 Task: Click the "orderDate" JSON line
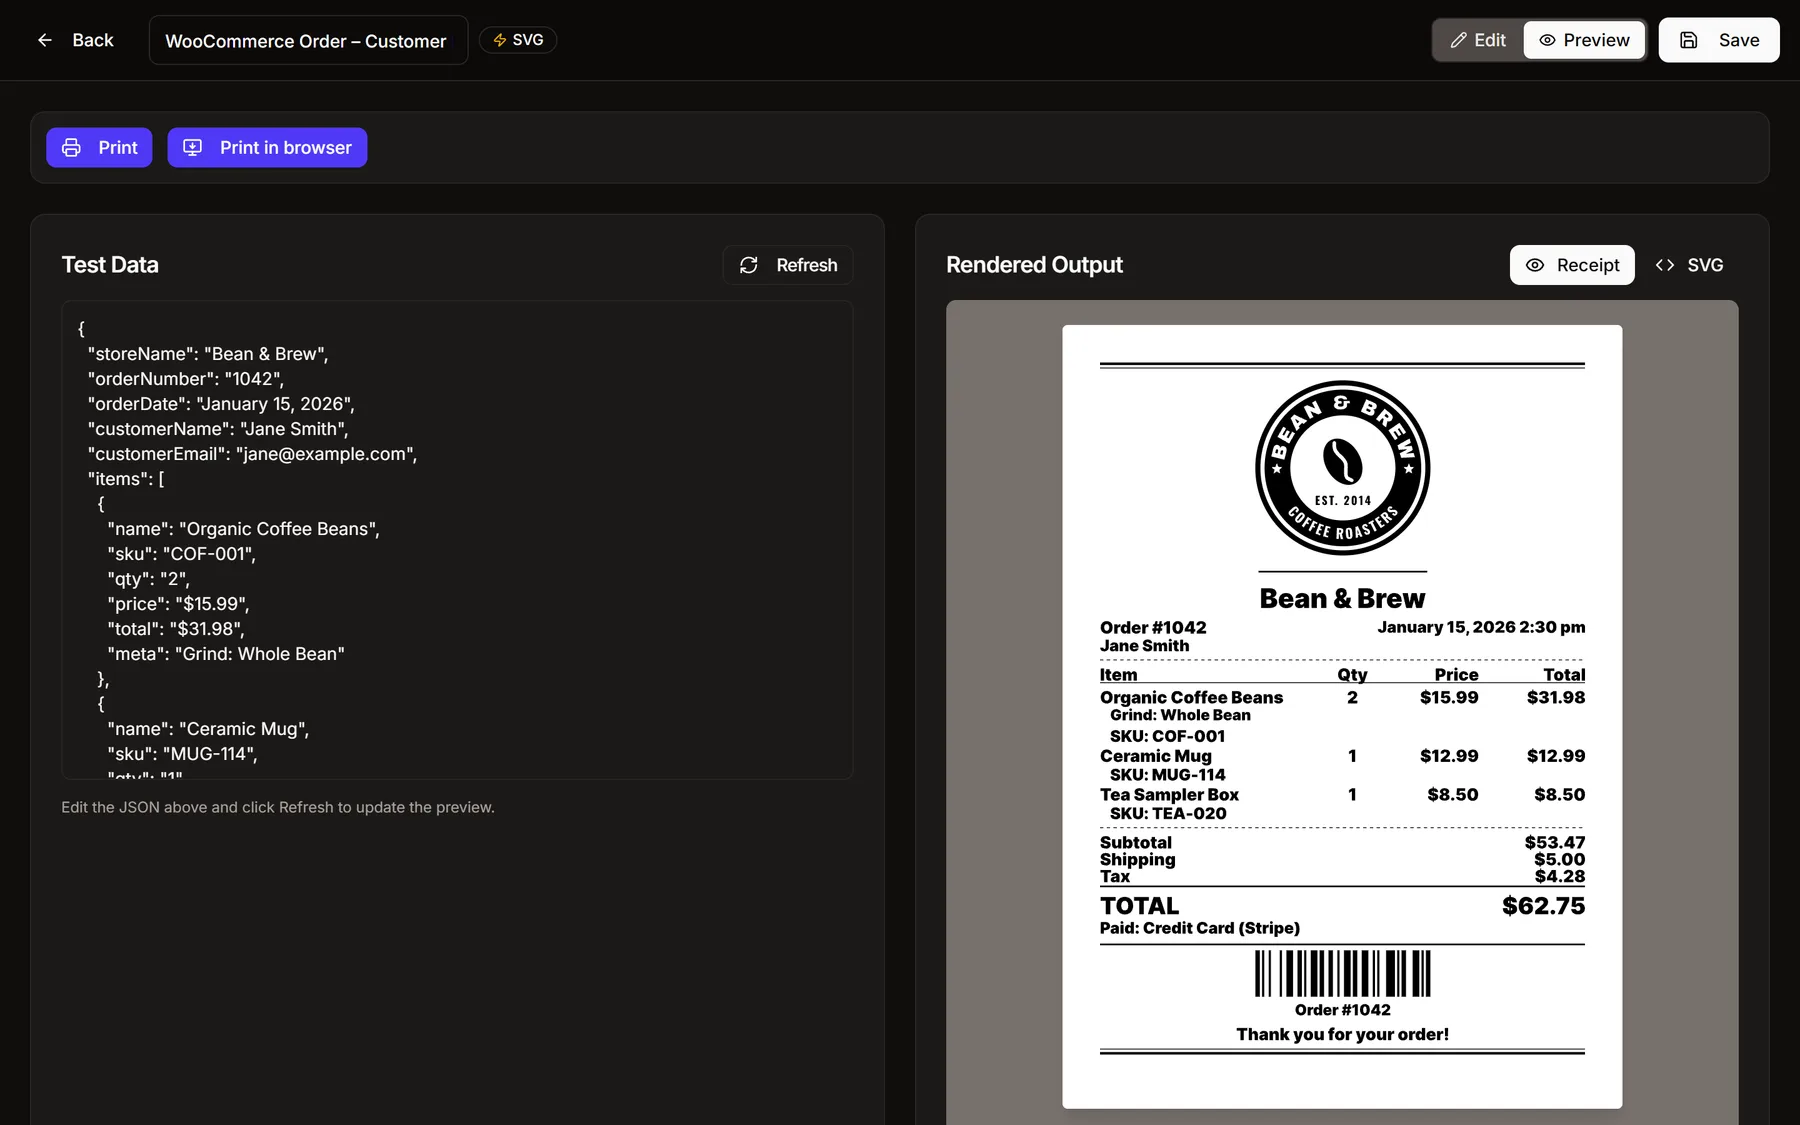[221, 404]
